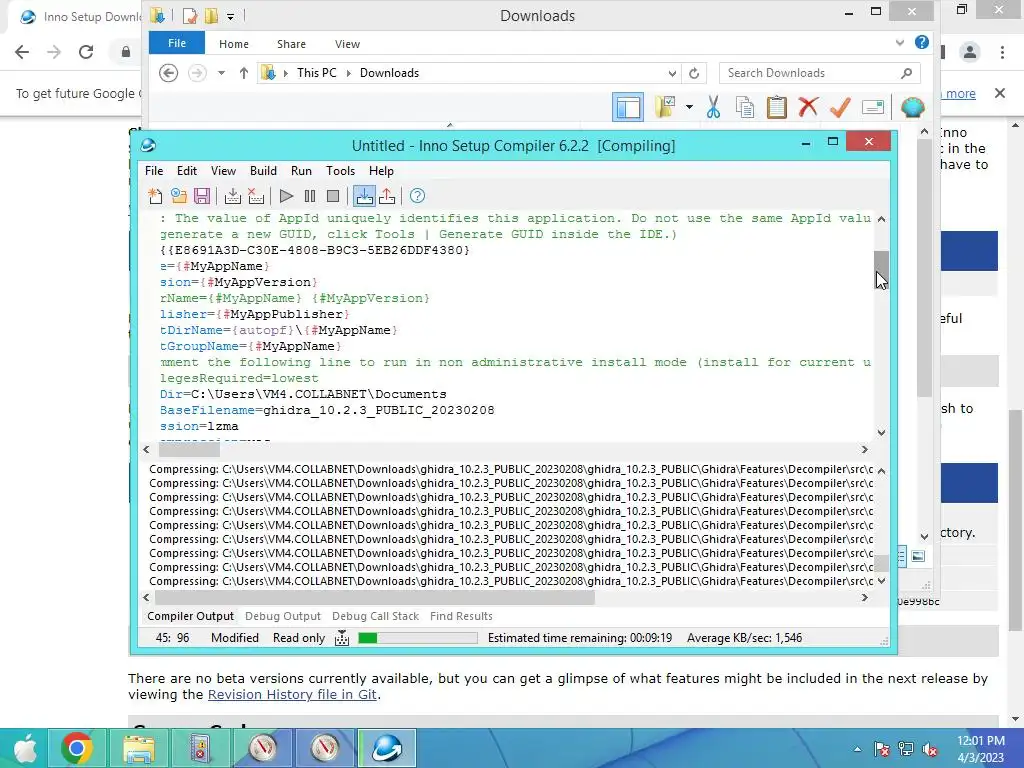This screenshot has width=1024, height=768.
Task: Click the 'ssion=lzma' line in the script
Action: click(x=199, y=426)
